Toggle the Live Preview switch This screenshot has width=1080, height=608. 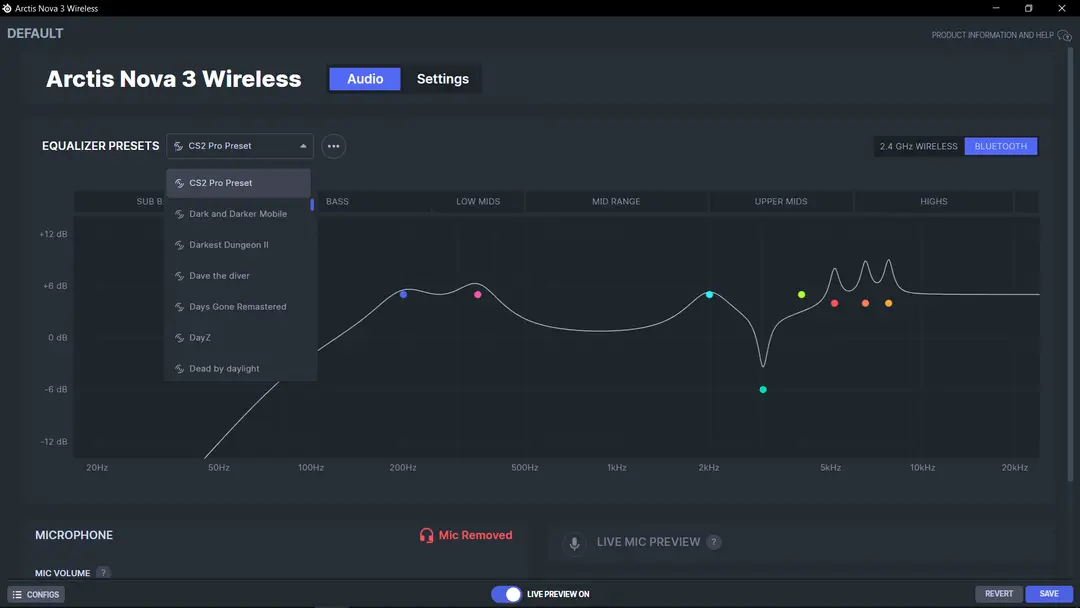(506, 594)
